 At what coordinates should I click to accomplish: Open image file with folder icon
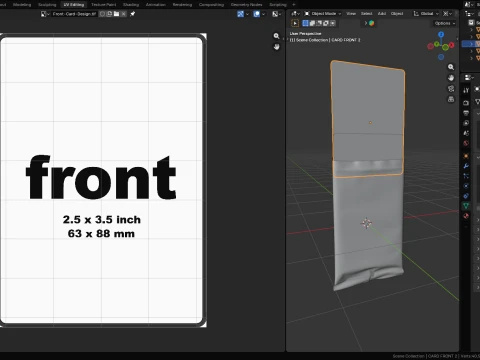[116, 14]
